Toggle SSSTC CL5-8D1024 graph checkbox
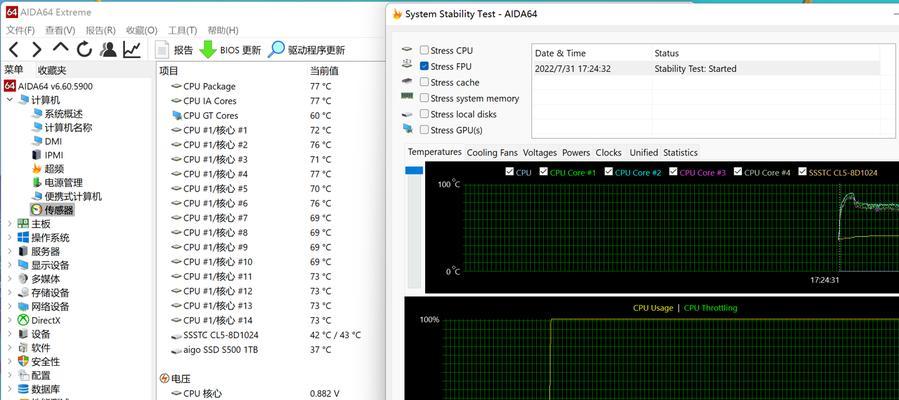 [803, 172]
